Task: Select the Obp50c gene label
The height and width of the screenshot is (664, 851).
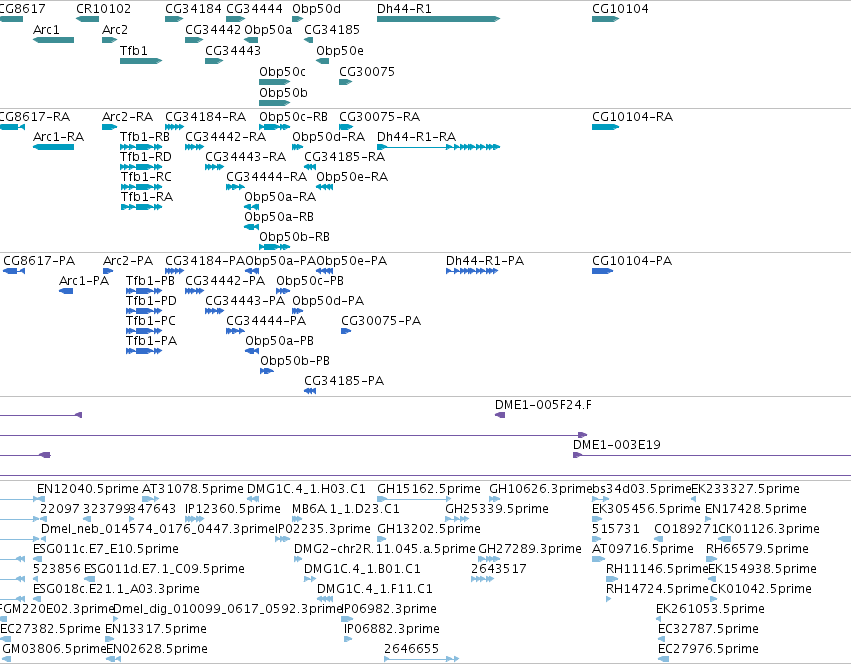Action: 282,72
